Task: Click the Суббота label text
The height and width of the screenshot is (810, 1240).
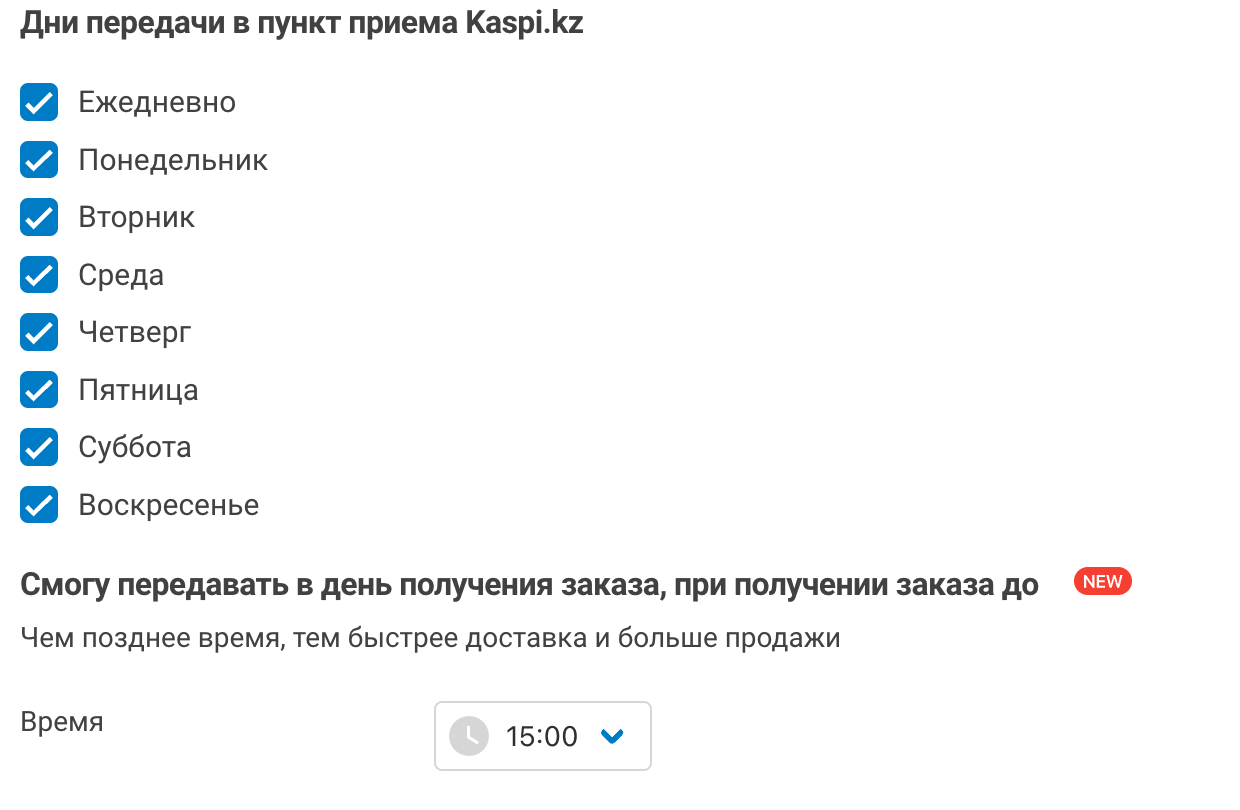Action: (135, 447)
